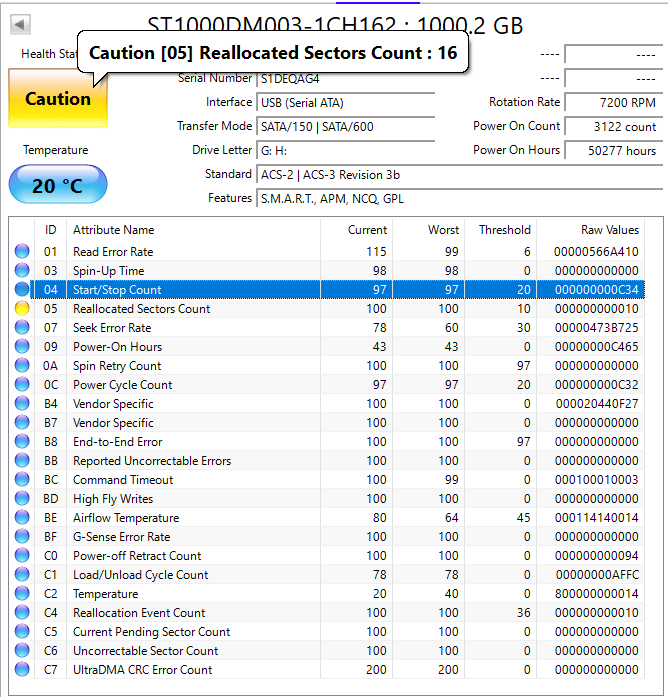
Task: Click the status orb for Load/Unload Cycle Count
Action: [22, 574]
